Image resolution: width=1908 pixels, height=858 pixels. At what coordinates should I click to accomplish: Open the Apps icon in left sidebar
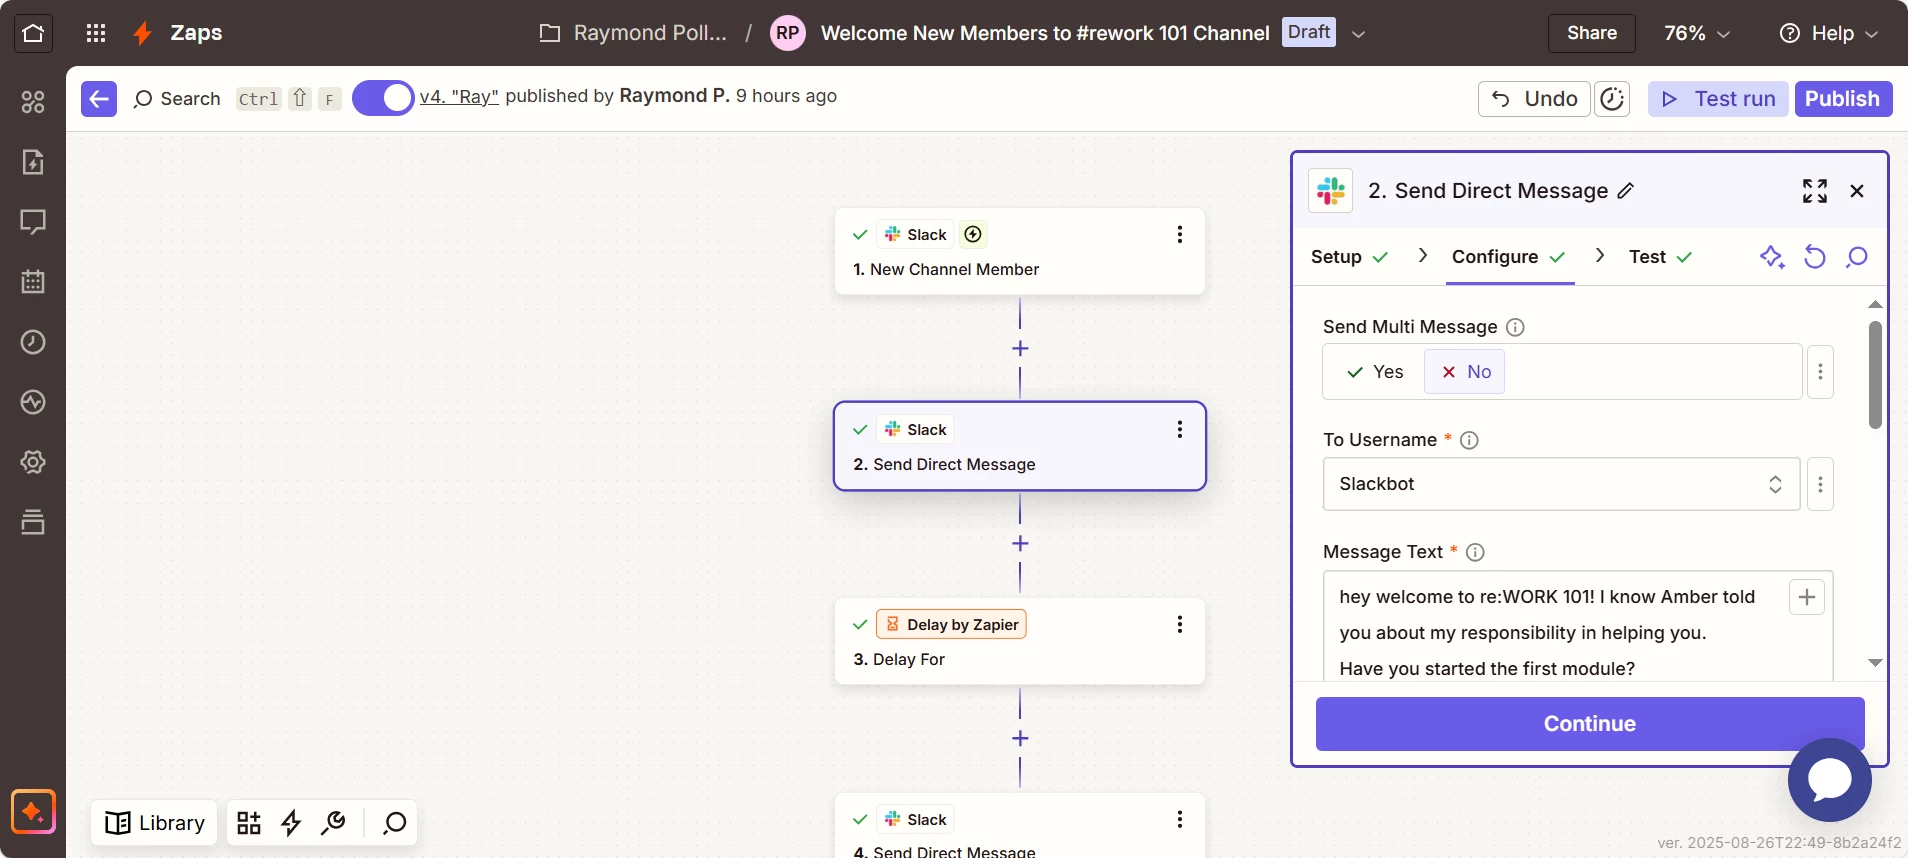click(33, 102)
